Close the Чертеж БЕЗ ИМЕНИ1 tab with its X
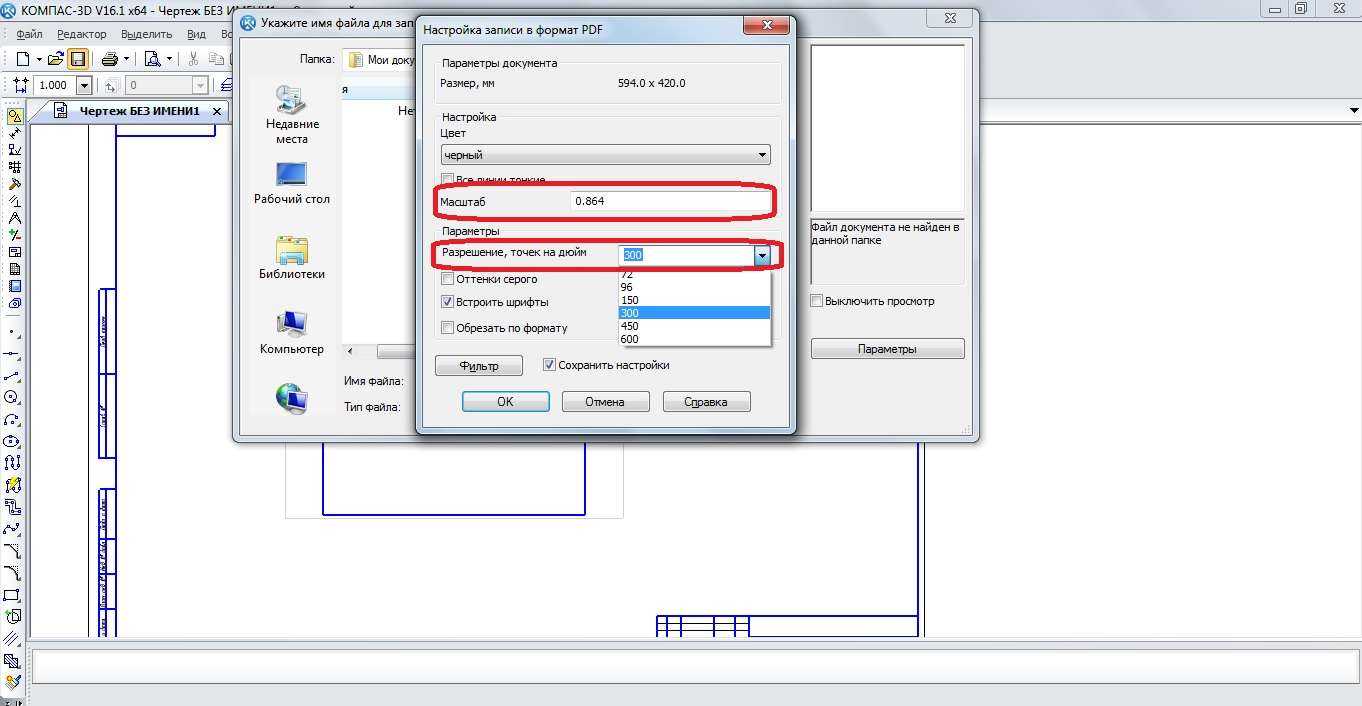The width and height of the screenshot is (1362, 706). (217, 112)
